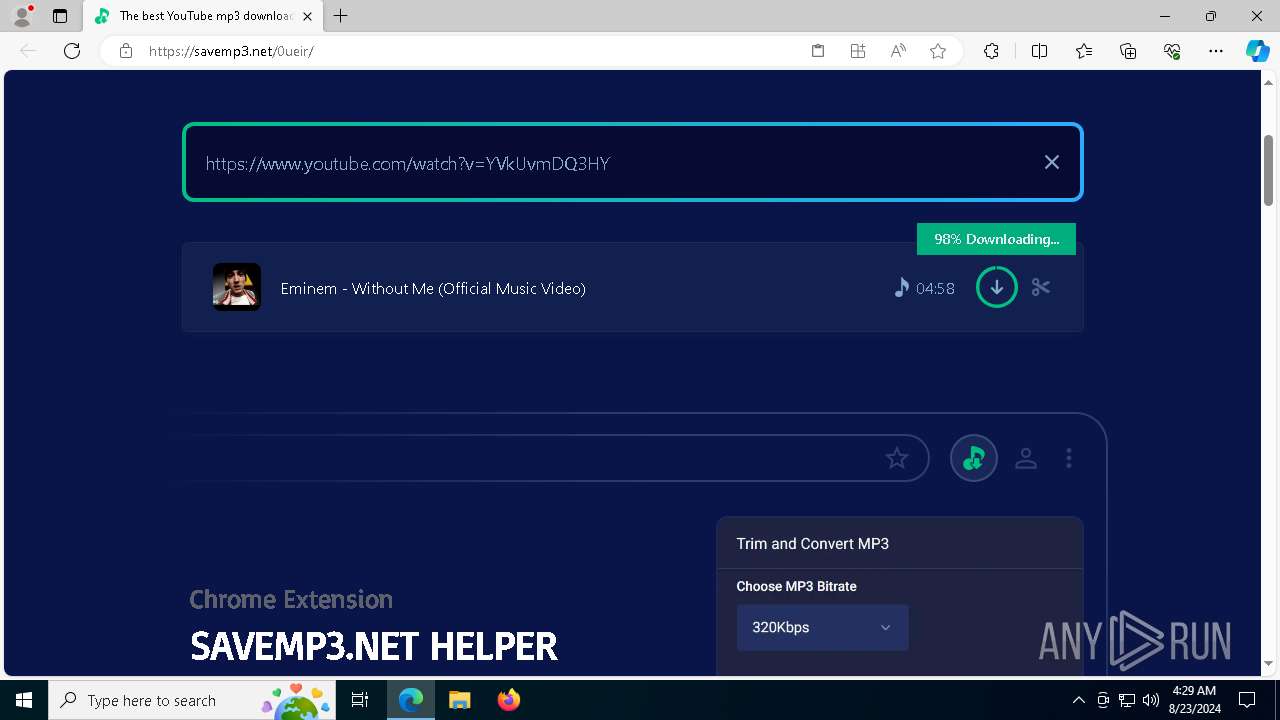Viewport: 1280px width, 720px height.
Task: Open Edge Settings and more menu
Action: [1216, 51]
